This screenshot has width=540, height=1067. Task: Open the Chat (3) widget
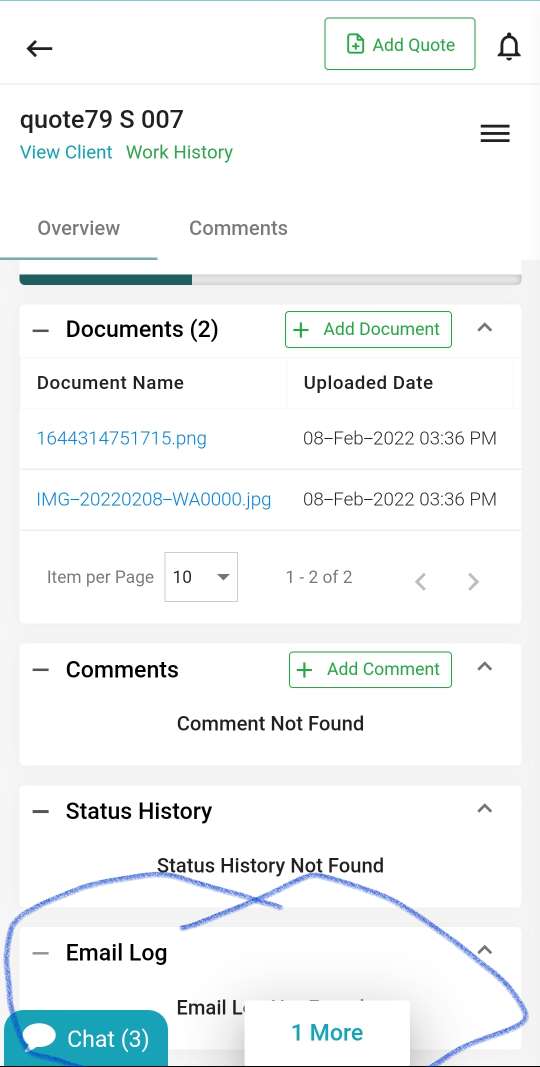point(86,1038)
